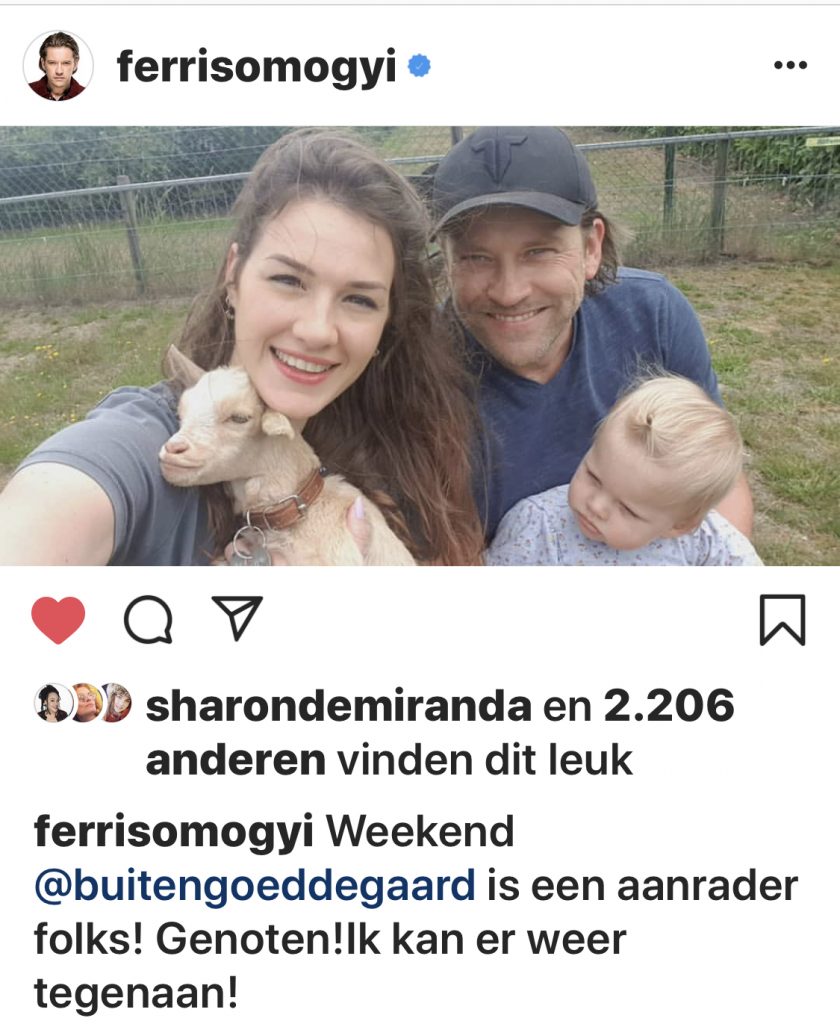Share post using paper plane icon
Viewport: 840px width, 1024px height.
point(238,617)
